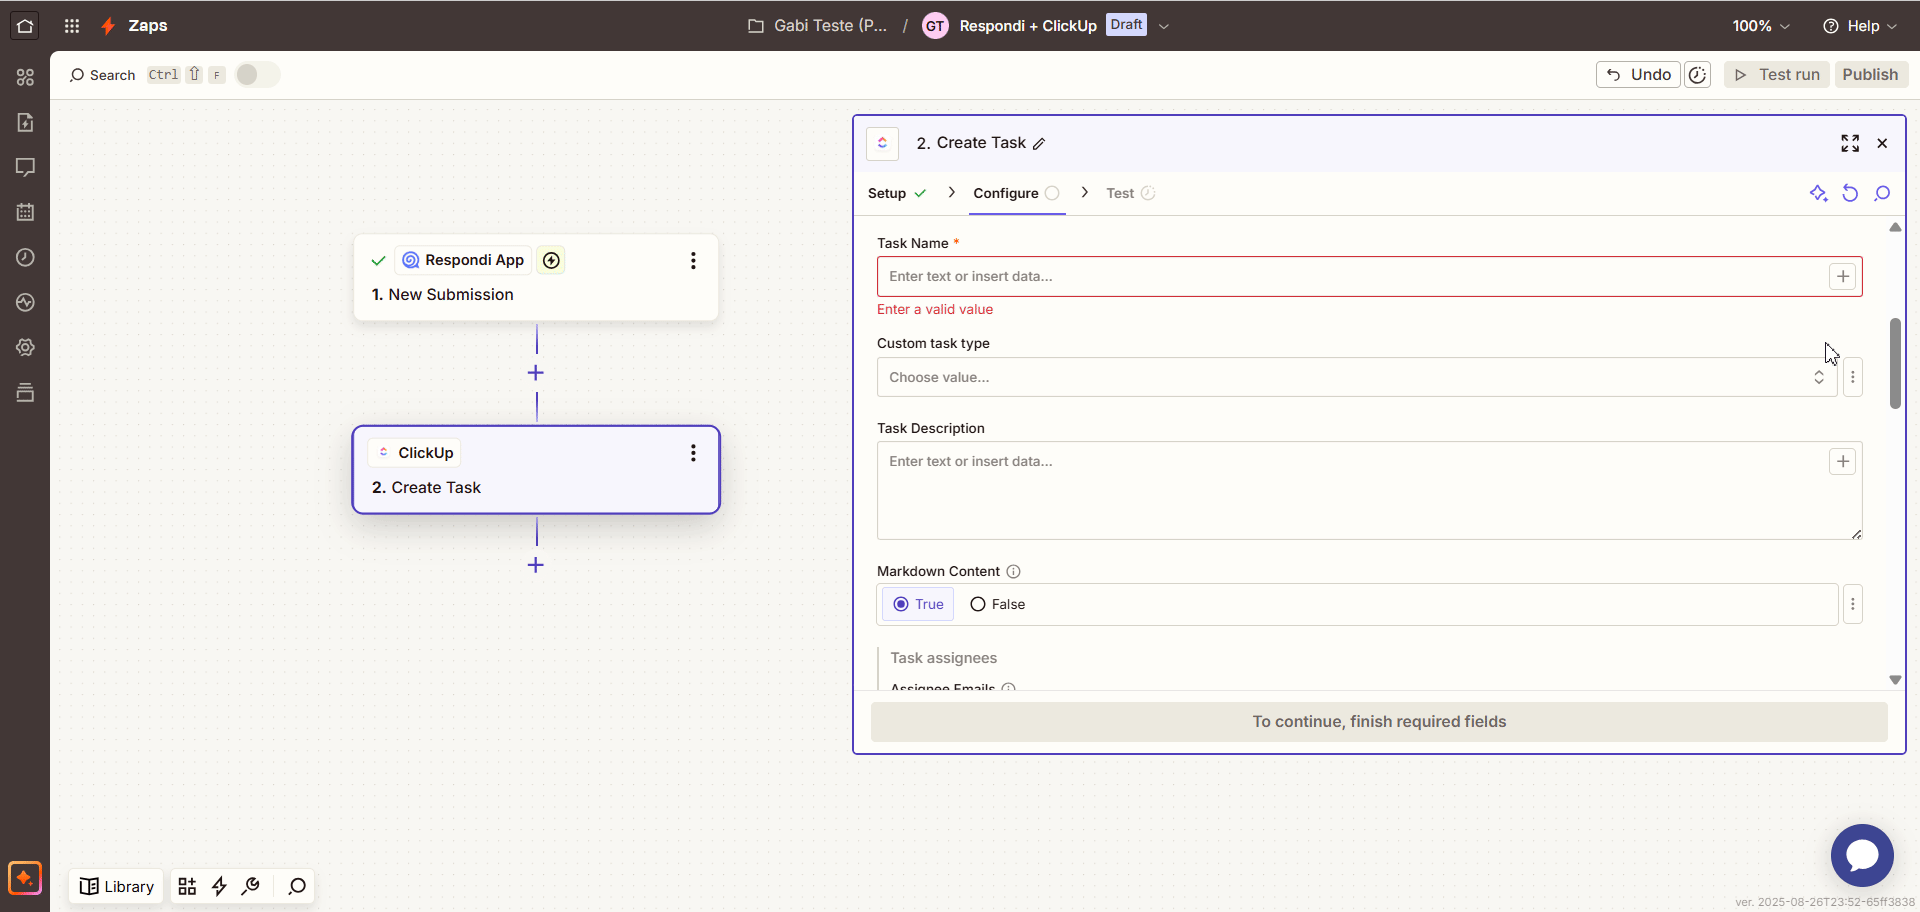
Task: Open the orange AI copilot icon
Action: 25,878
